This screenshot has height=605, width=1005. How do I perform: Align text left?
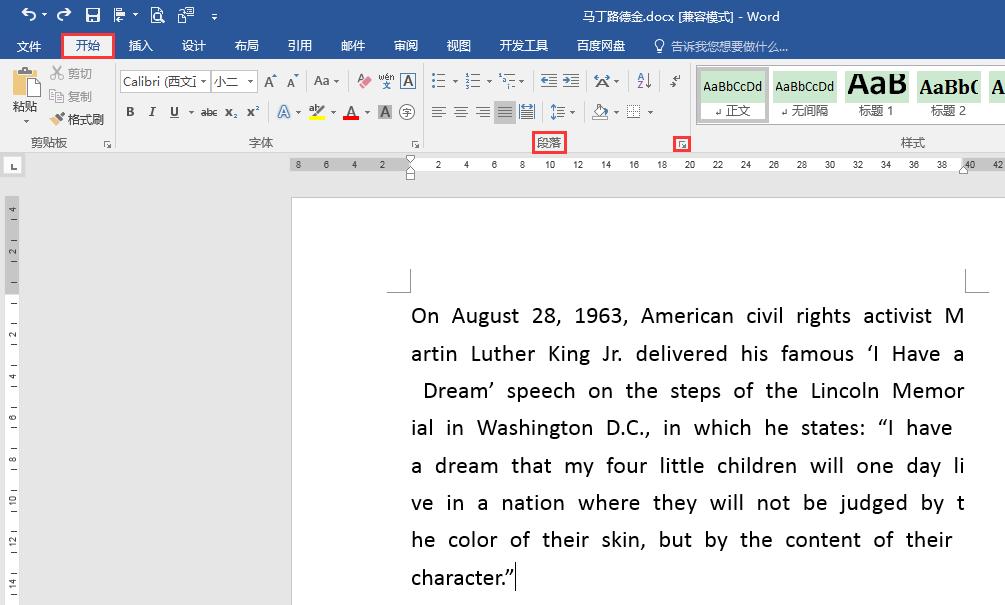click(x=438, y=112)
